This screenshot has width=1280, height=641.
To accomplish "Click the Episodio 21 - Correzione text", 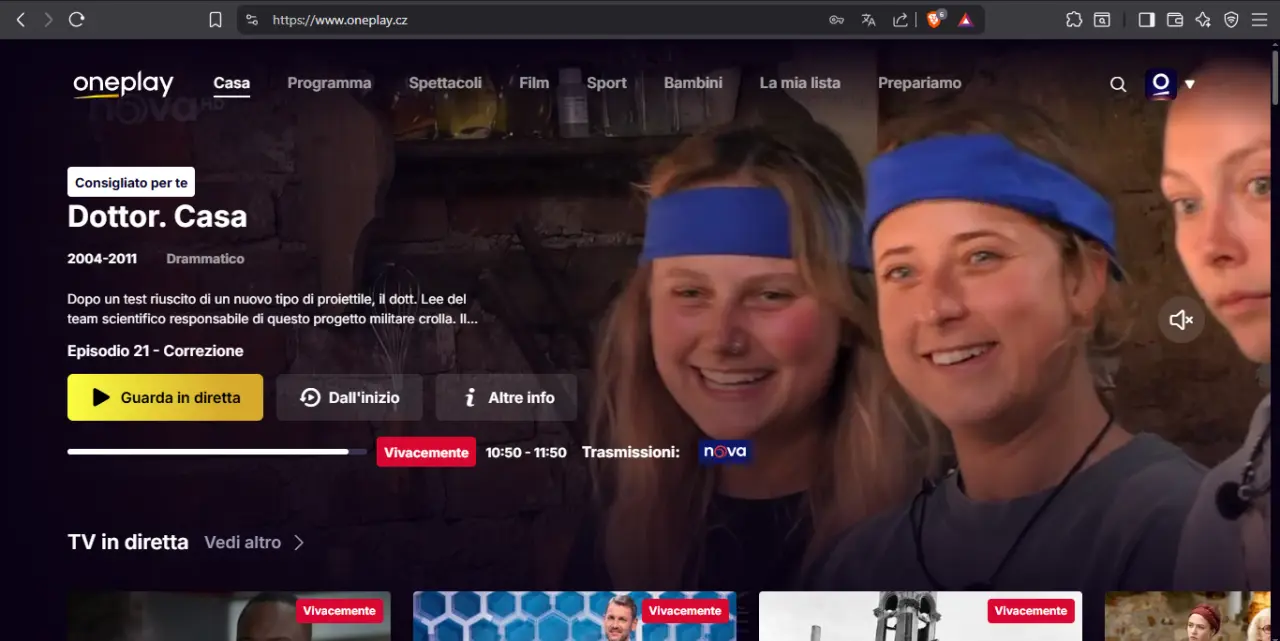I will click(155, 351).
